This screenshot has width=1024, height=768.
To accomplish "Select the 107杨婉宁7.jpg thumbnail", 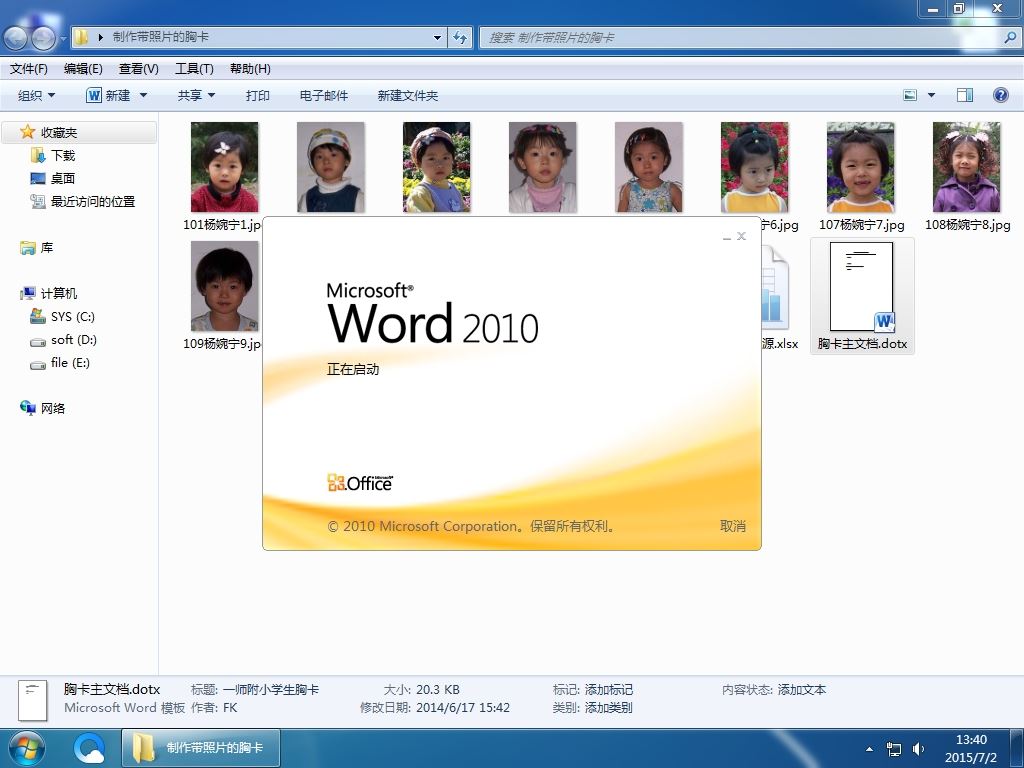I will click(x=861, y=167).
